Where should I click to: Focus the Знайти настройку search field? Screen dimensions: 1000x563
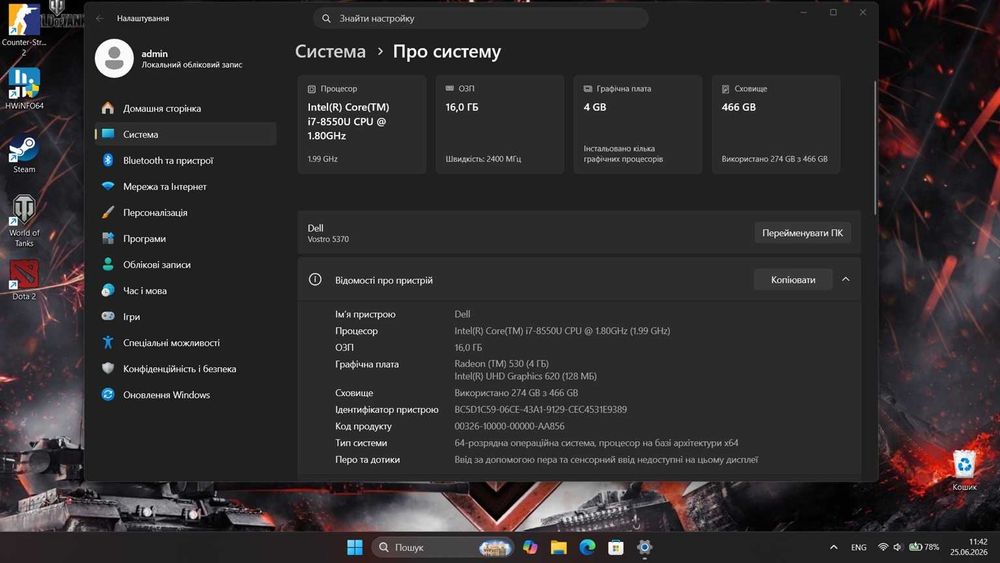(480, 18)
